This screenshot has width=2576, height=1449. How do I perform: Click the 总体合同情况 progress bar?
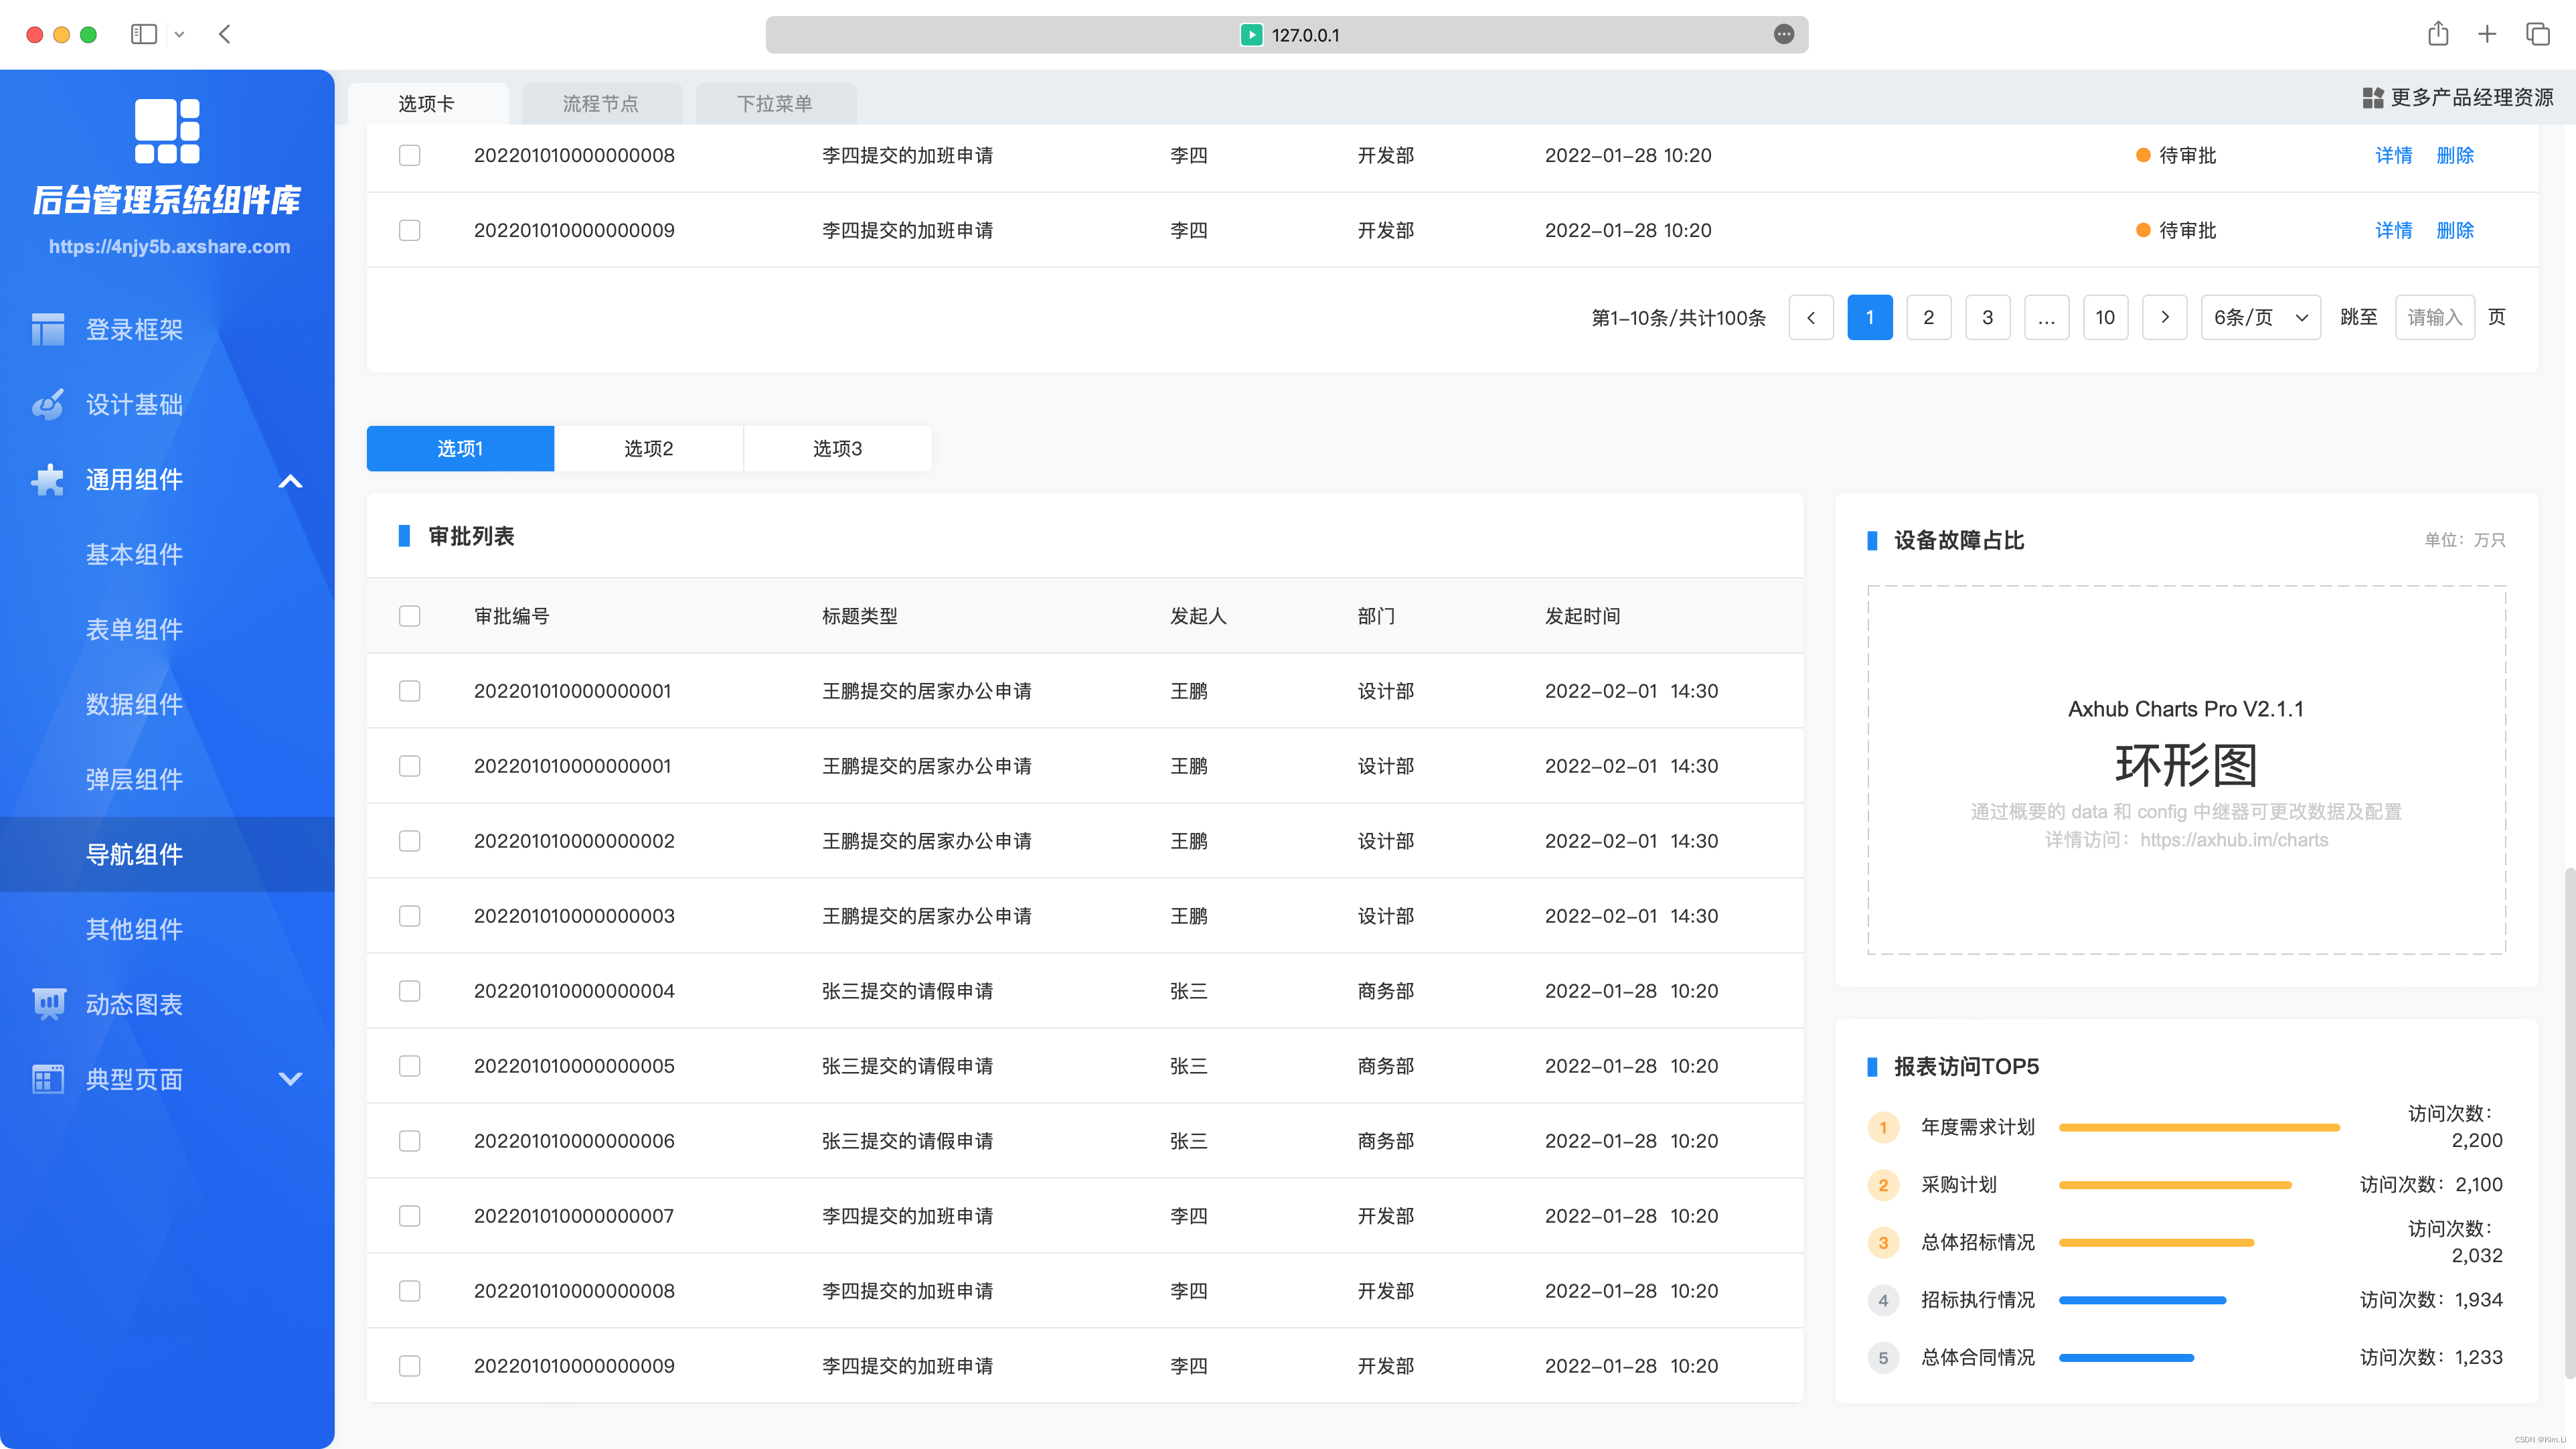tap(2126, 1357)
